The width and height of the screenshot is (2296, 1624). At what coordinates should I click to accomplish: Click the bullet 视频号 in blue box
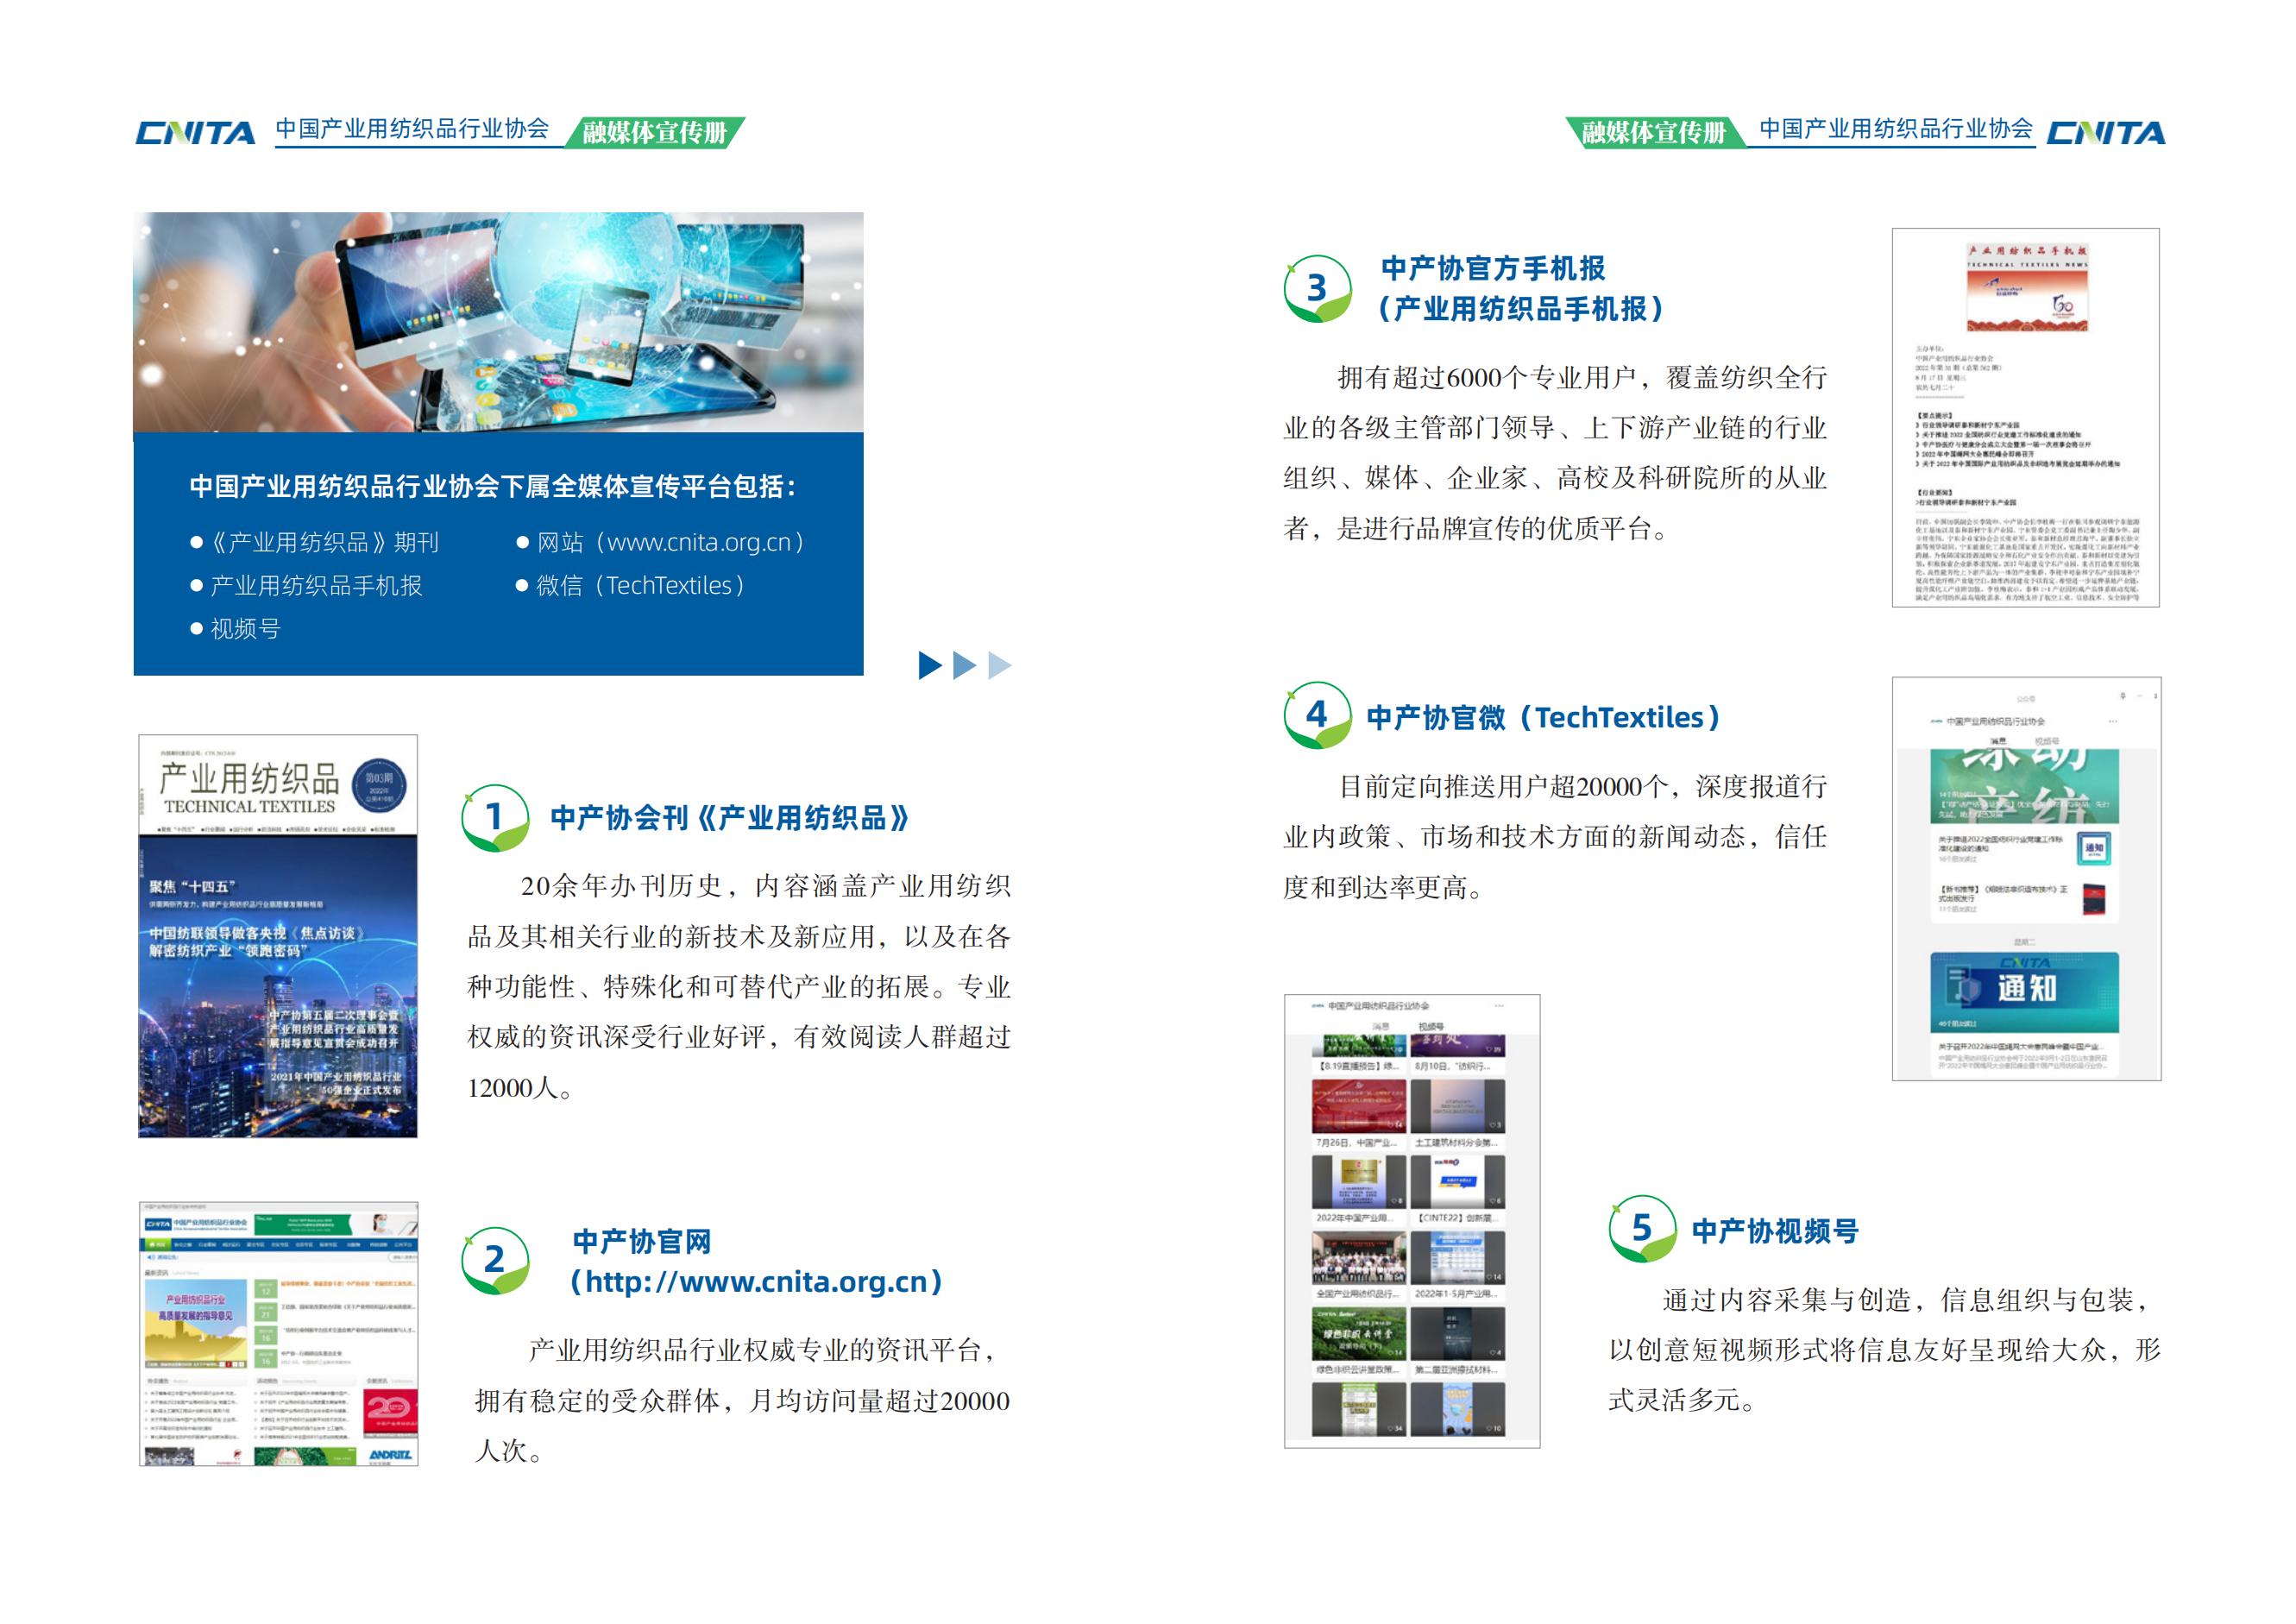point(236,628)
